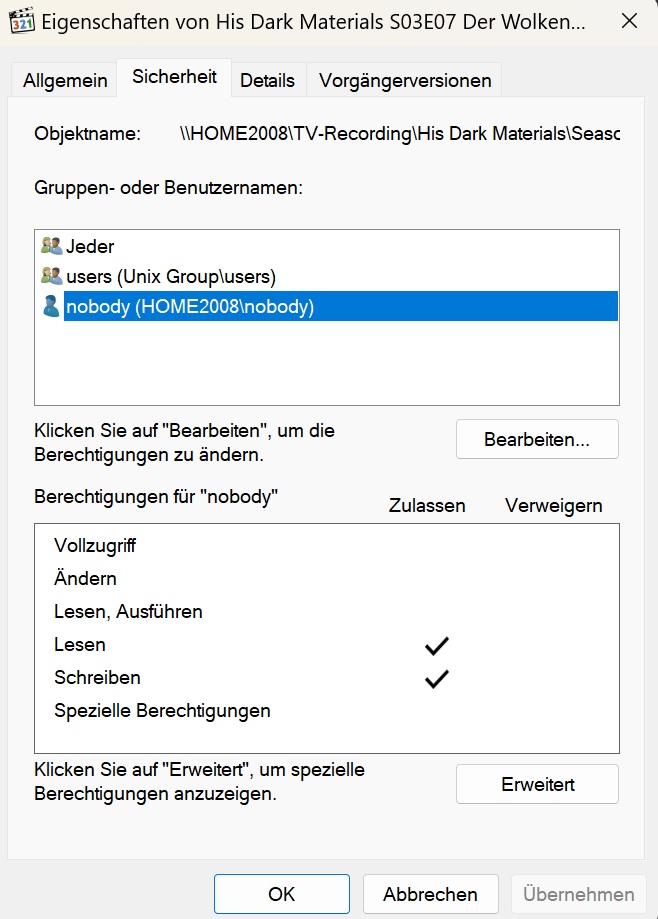The height and width of the screenshot is (919, 658).
Task: Select nobody (HOME2008\nobody) entry
Action: [x=341, y=306]
